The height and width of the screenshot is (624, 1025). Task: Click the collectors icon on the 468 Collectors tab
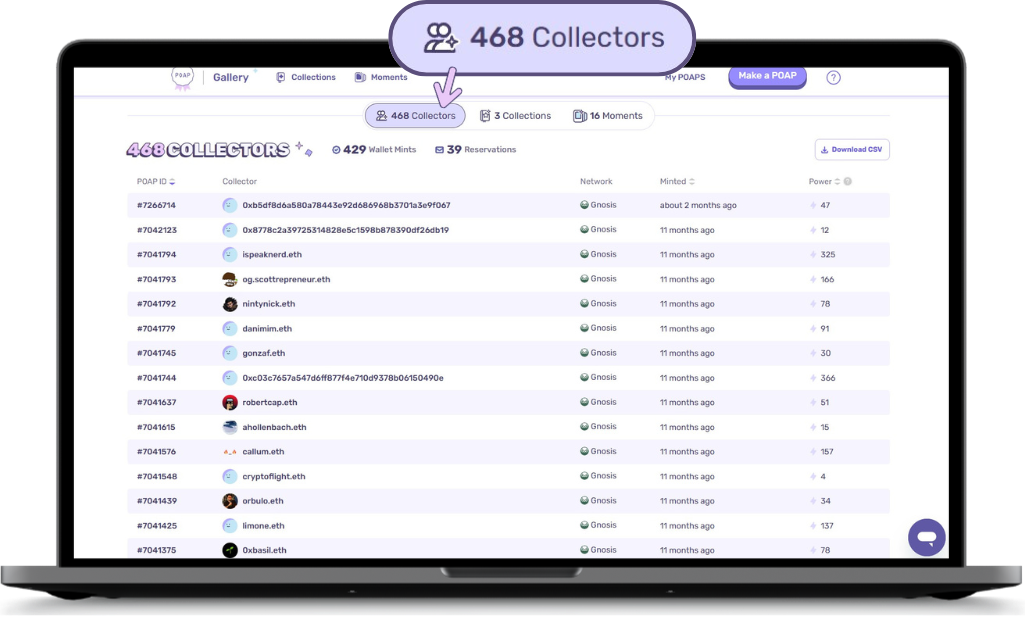click(381, 115)
